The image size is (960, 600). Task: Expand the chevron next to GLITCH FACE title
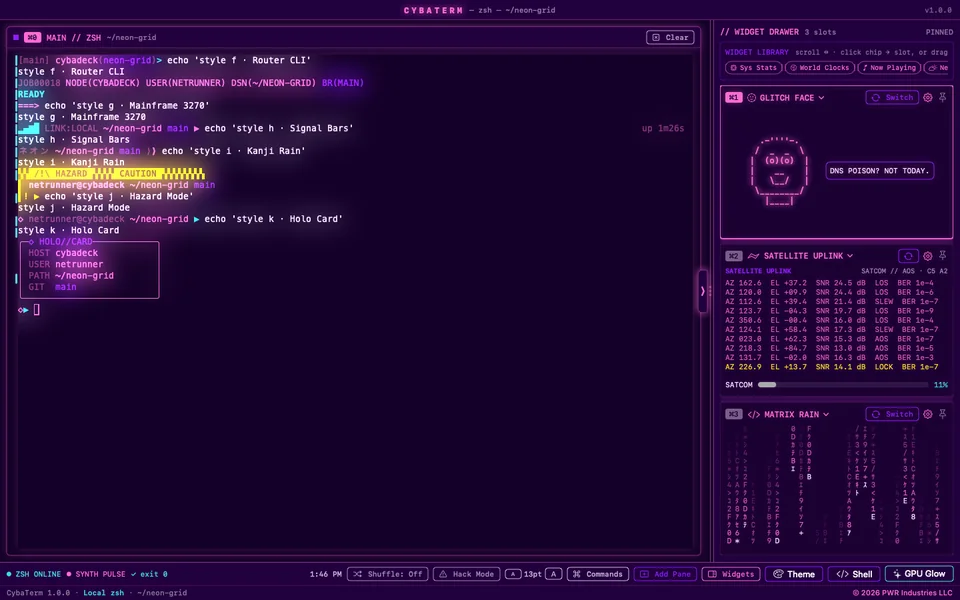click(821, 98)
